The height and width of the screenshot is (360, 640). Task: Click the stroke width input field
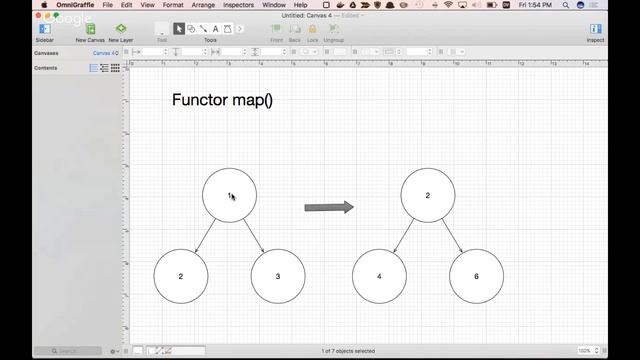tap(417, 52)
